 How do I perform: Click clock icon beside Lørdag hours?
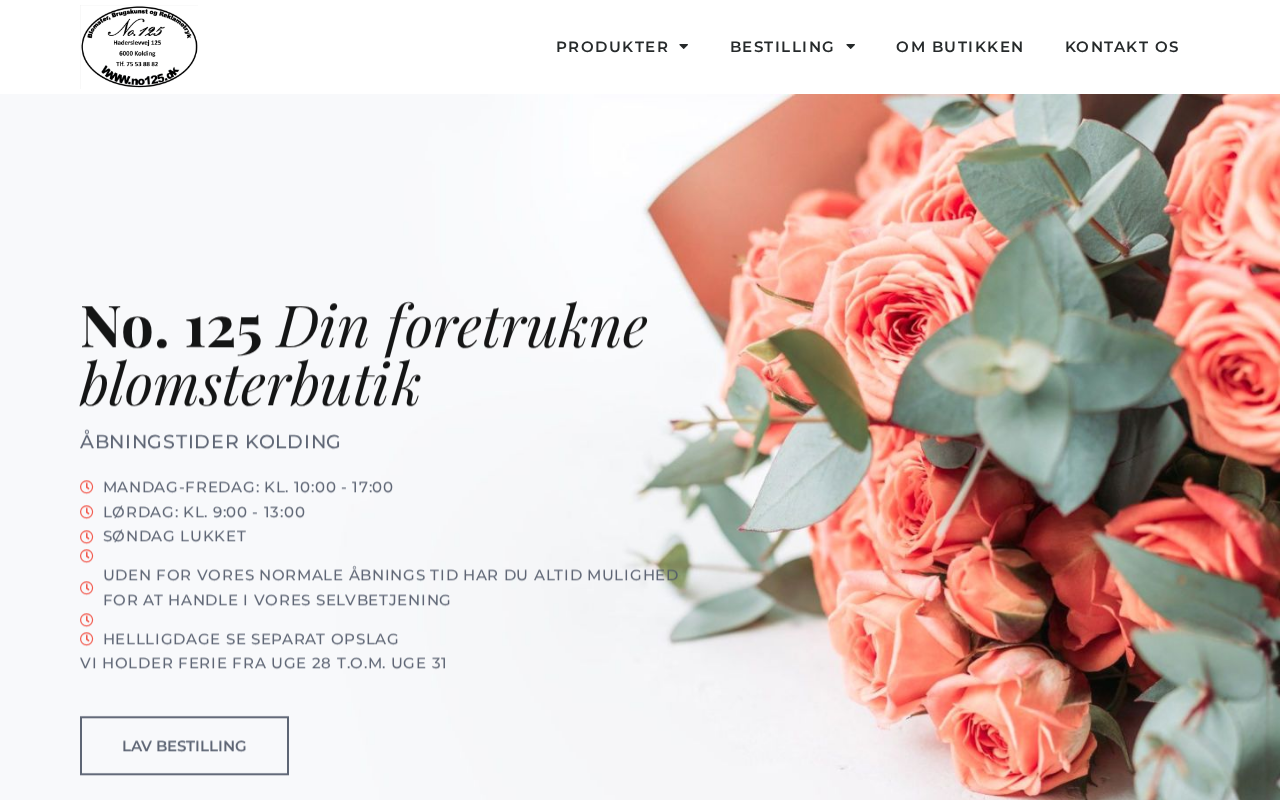coord(87,512)
